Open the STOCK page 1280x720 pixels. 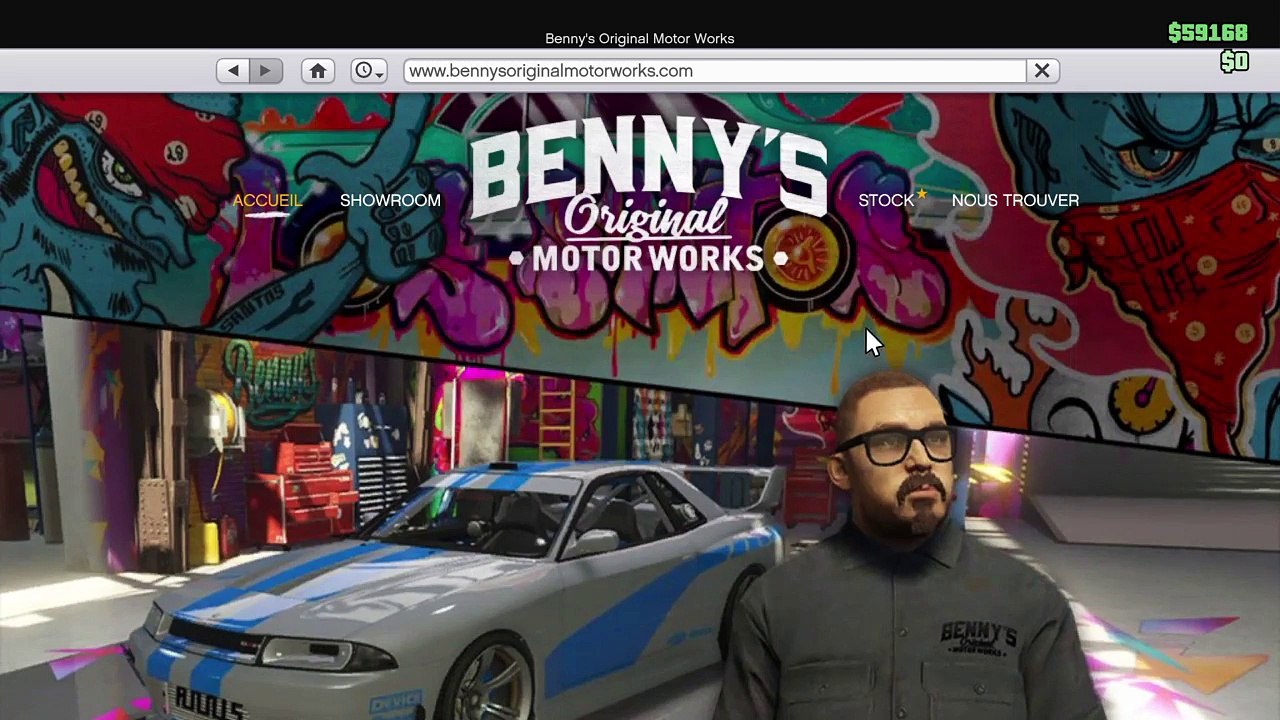(886, 200)
